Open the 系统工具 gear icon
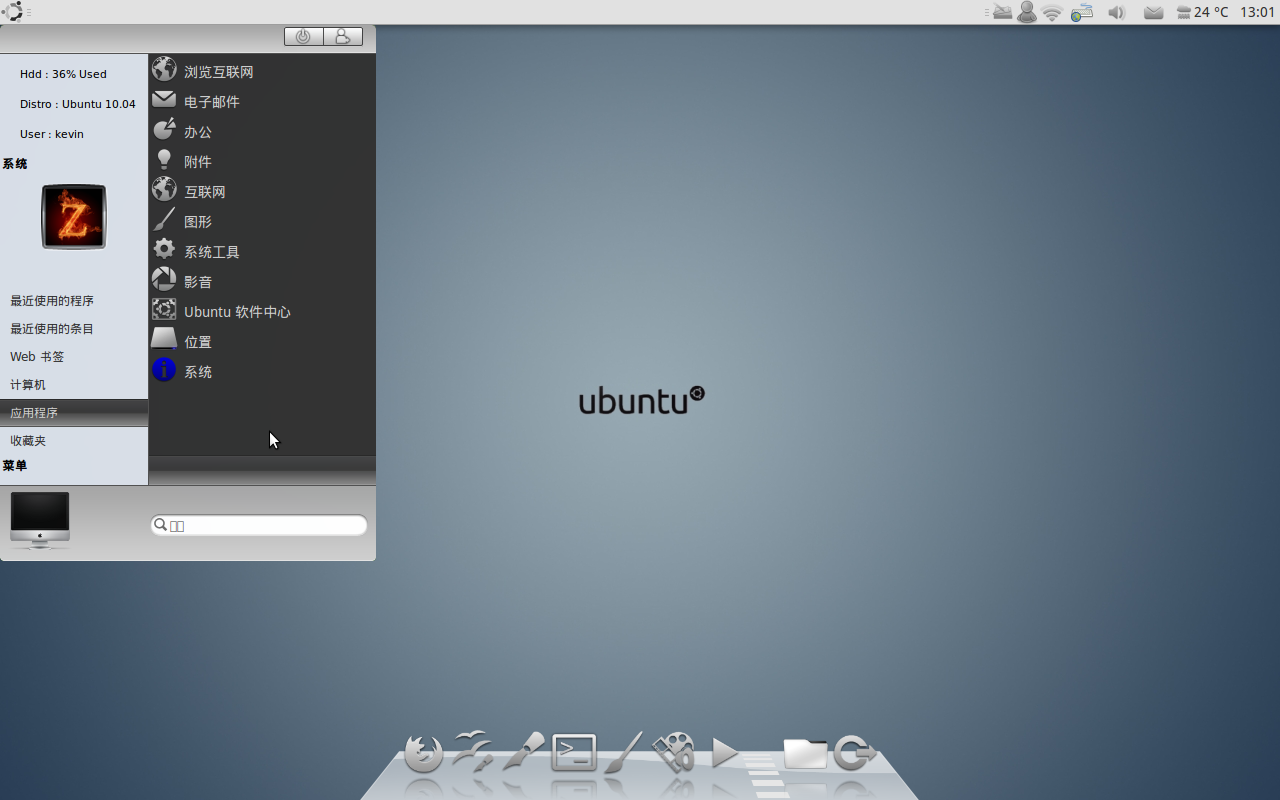This screenshot has width=1280, height=800. [164, 250]
